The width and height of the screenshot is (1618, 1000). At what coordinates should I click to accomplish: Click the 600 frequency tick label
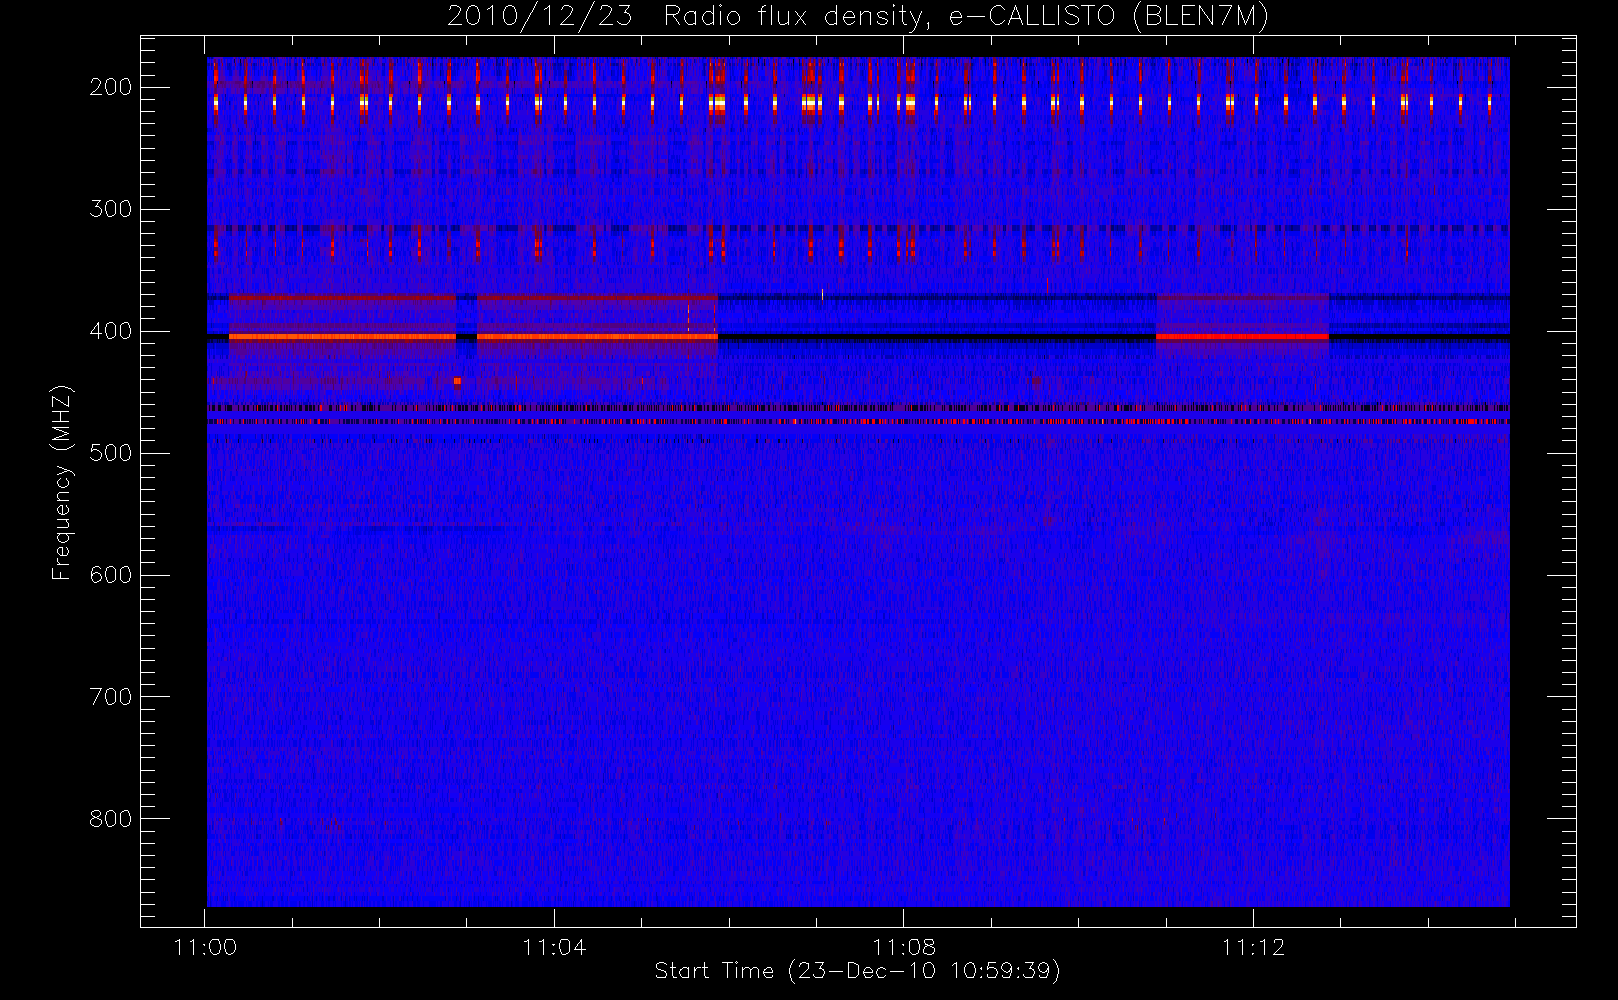[111, 575]
